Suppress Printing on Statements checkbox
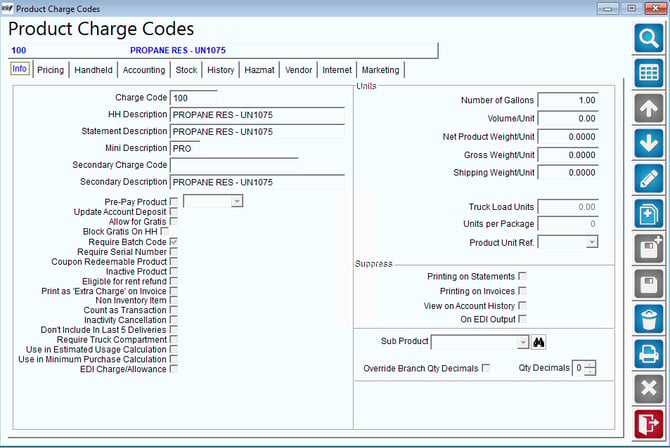This screenshot has height=448, width=670. (522, 276)
